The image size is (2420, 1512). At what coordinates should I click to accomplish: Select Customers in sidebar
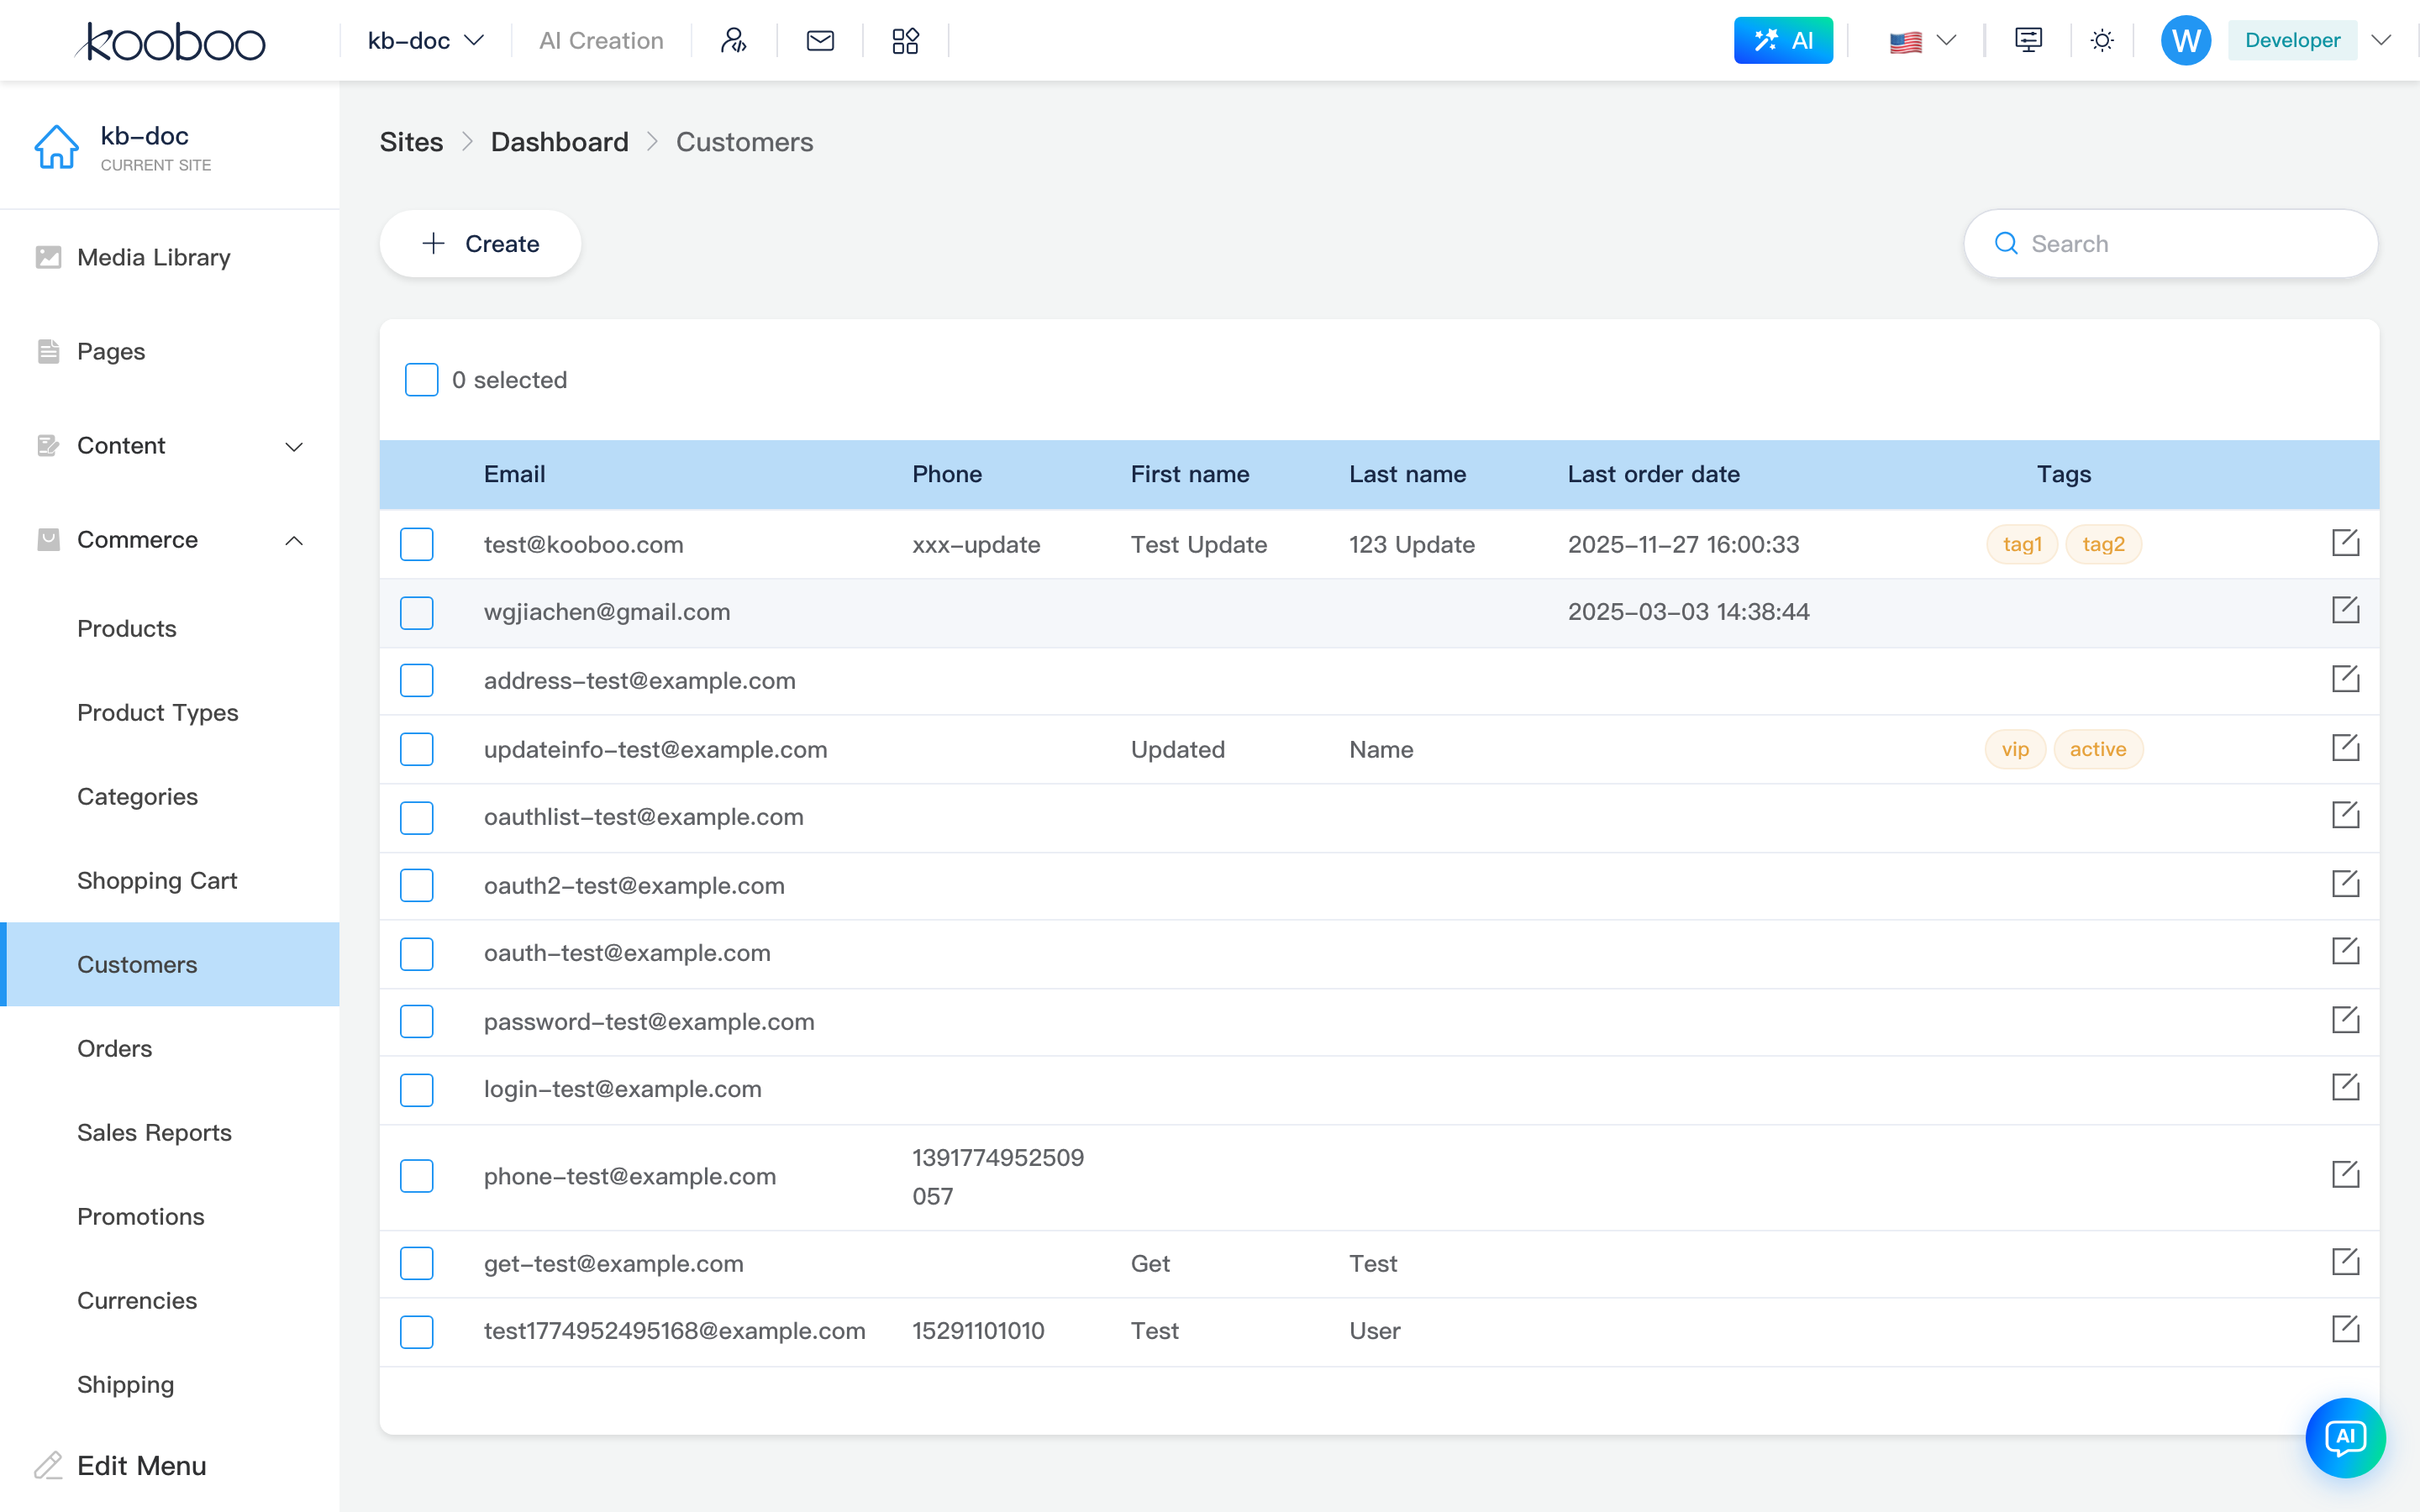click(170, 964)
